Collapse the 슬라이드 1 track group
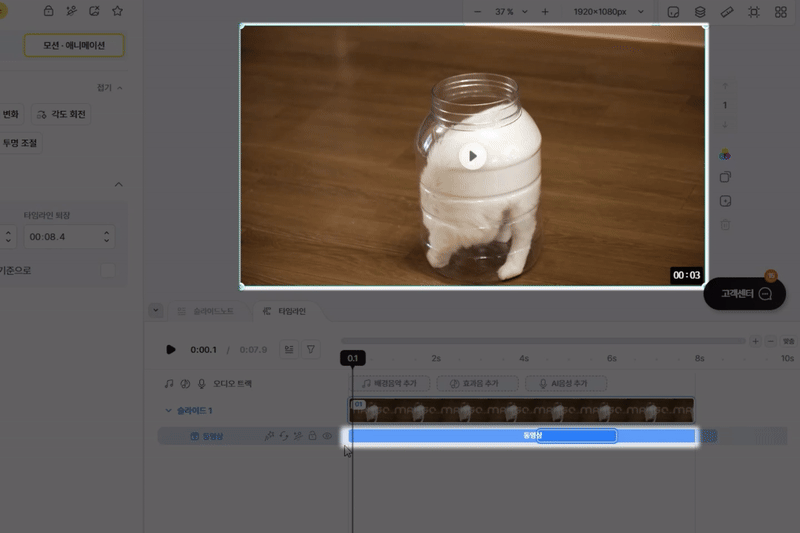Viewport: 800px width, 533px height. (x=168, y=410)
